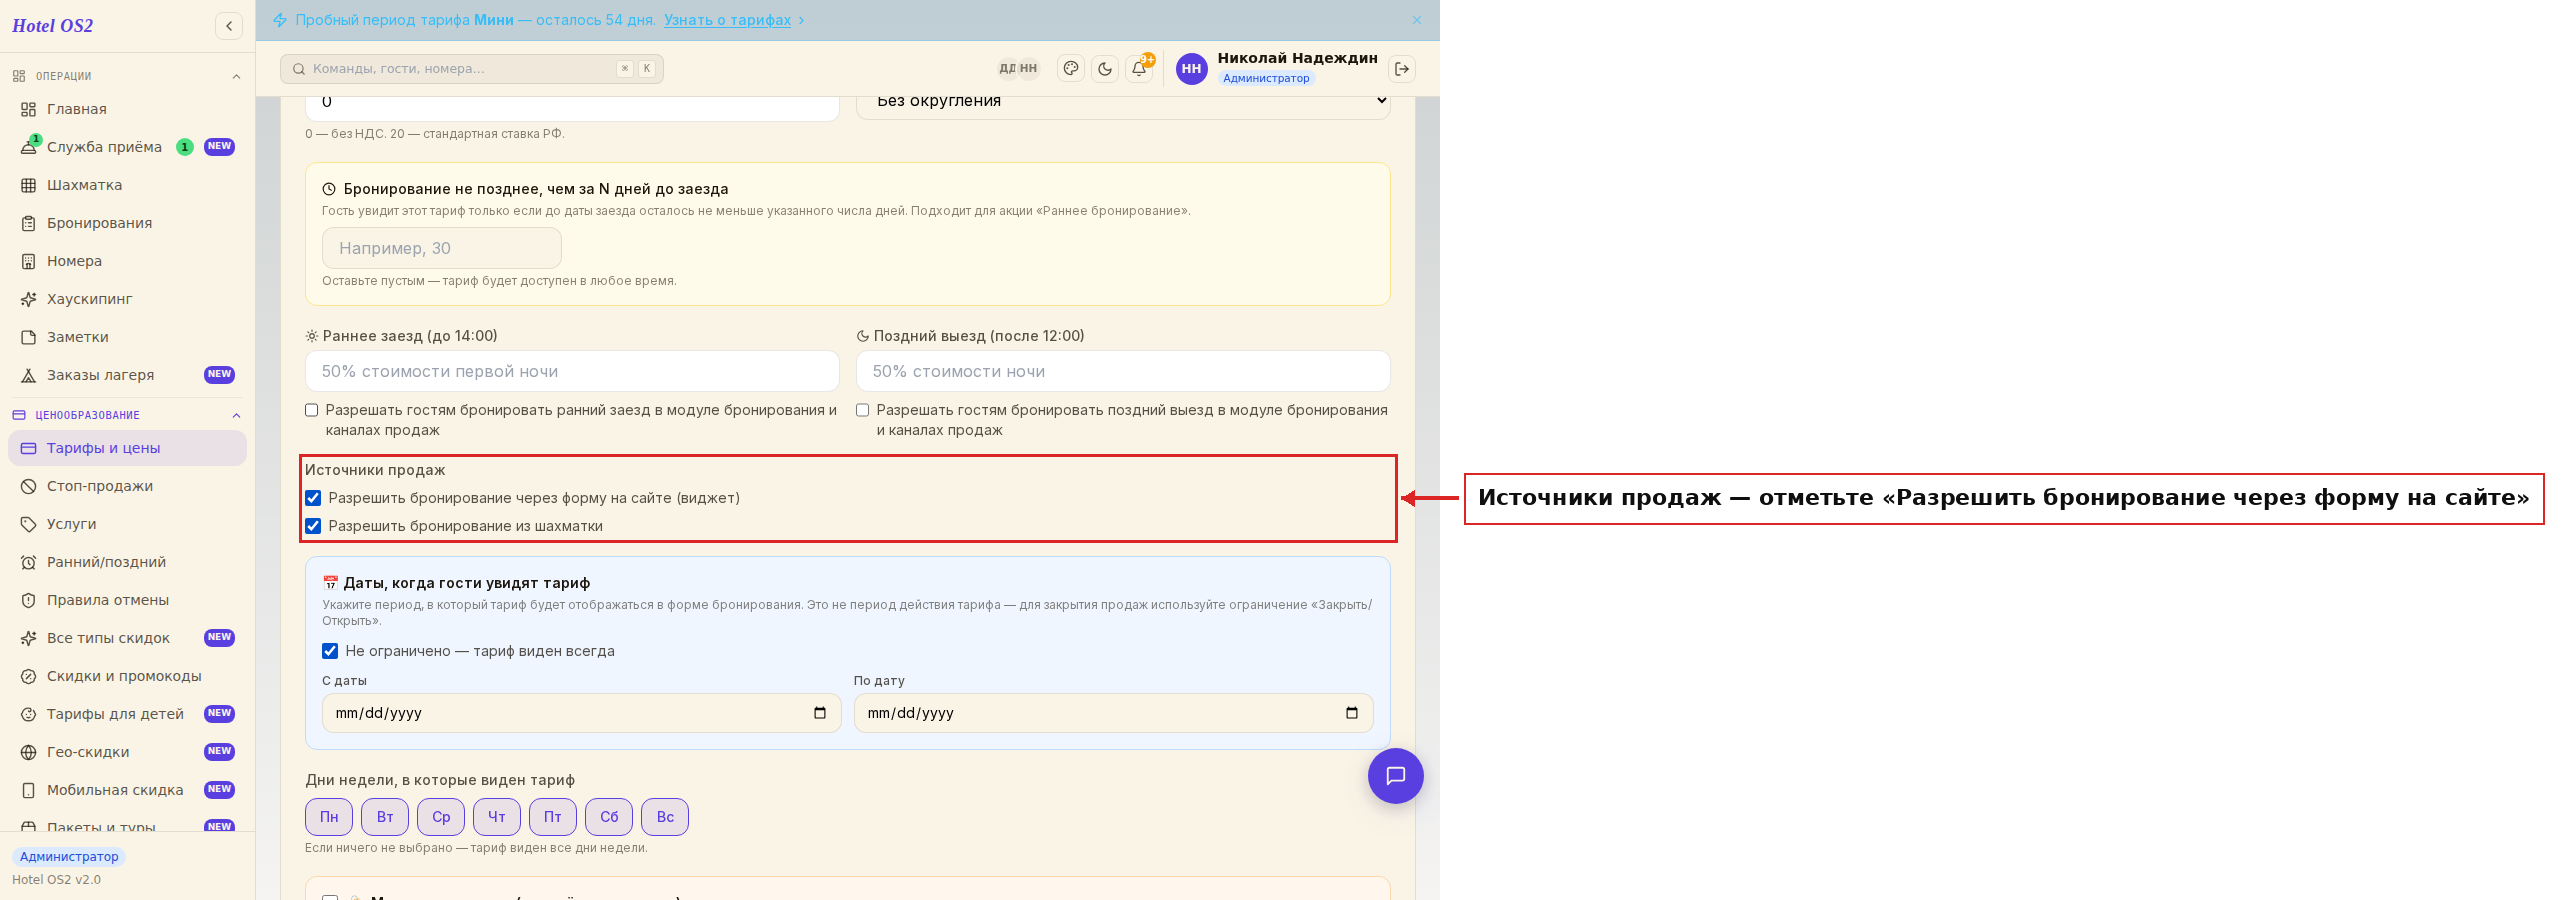This screenshot has height=900, width=2568.
Task: Click the Тарифы для детей icon
Action: (x=28, y=714)
